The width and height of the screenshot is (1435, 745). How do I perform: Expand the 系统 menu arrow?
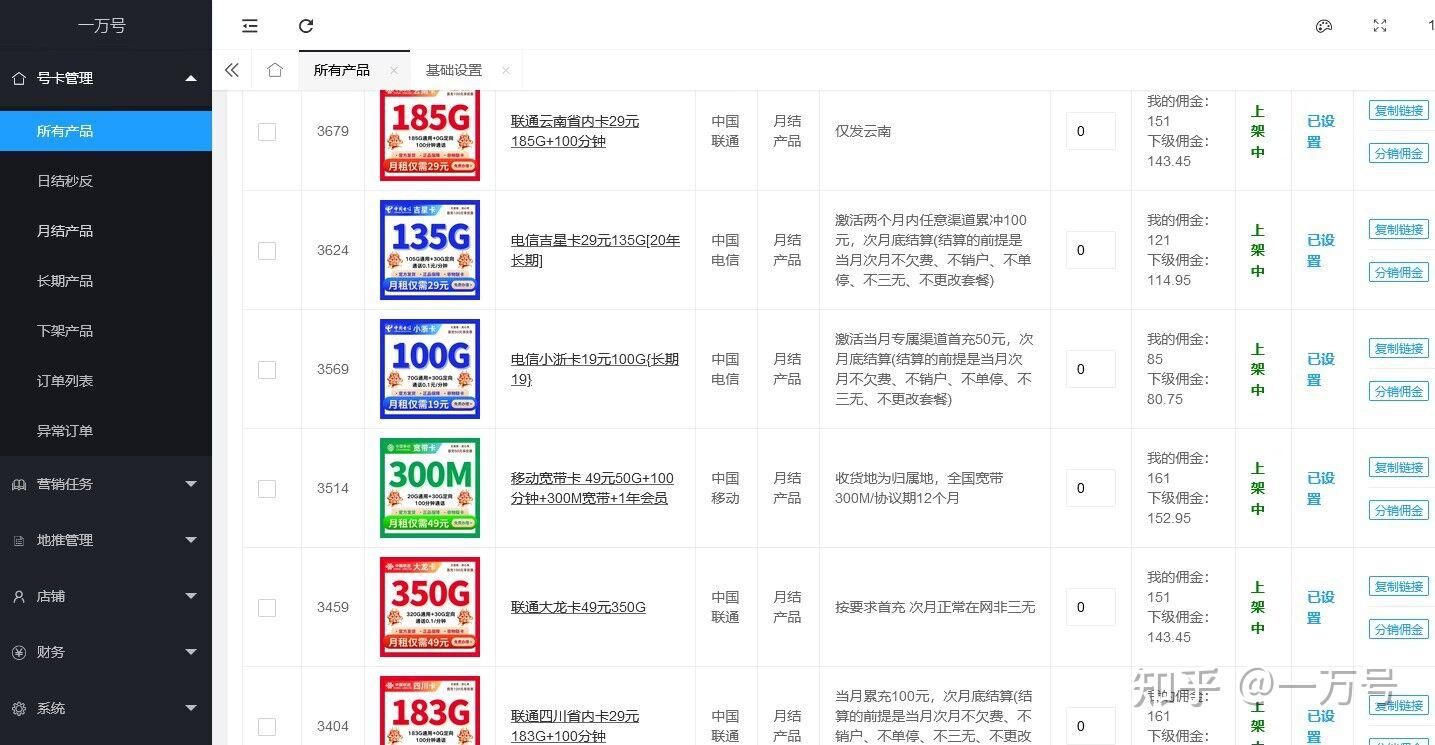[191, 708]
